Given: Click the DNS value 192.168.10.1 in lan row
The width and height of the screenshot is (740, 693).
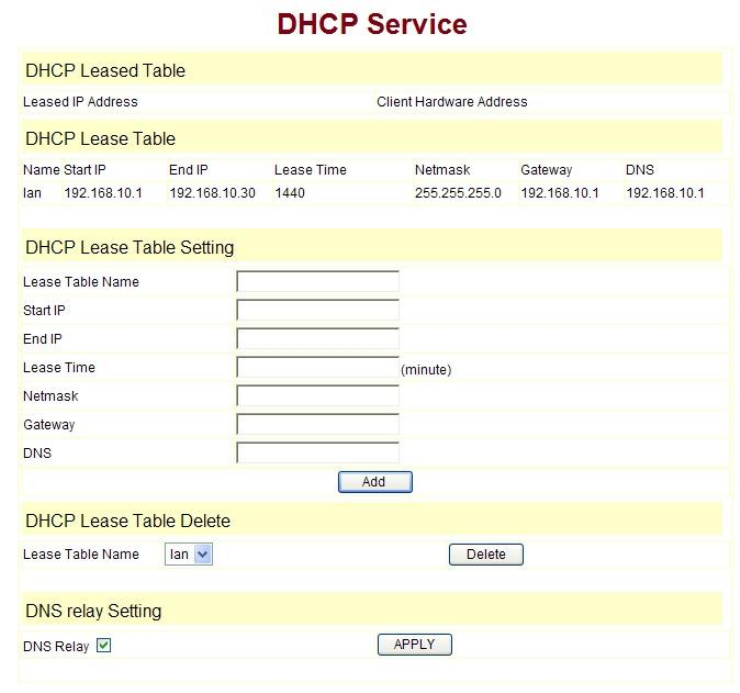Looking at the screenshot, I should pyautogui.click(x=665, y=193).
